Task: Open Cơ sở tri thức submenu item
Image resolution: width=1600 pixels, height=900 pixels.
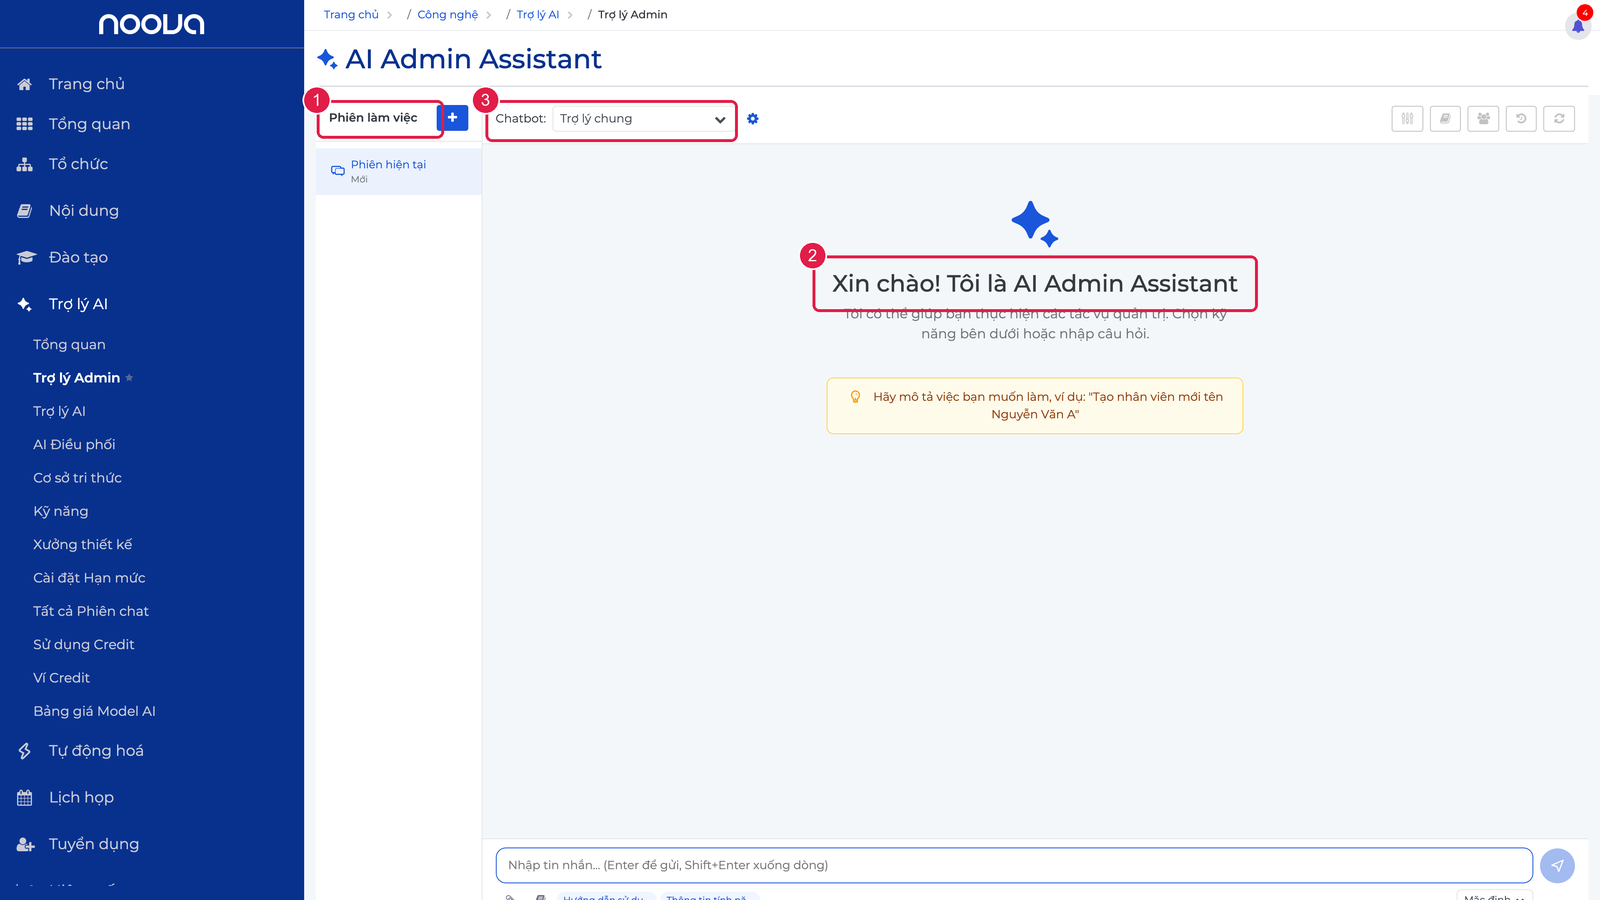Action: pyautogui.click(x=77, y=478)
